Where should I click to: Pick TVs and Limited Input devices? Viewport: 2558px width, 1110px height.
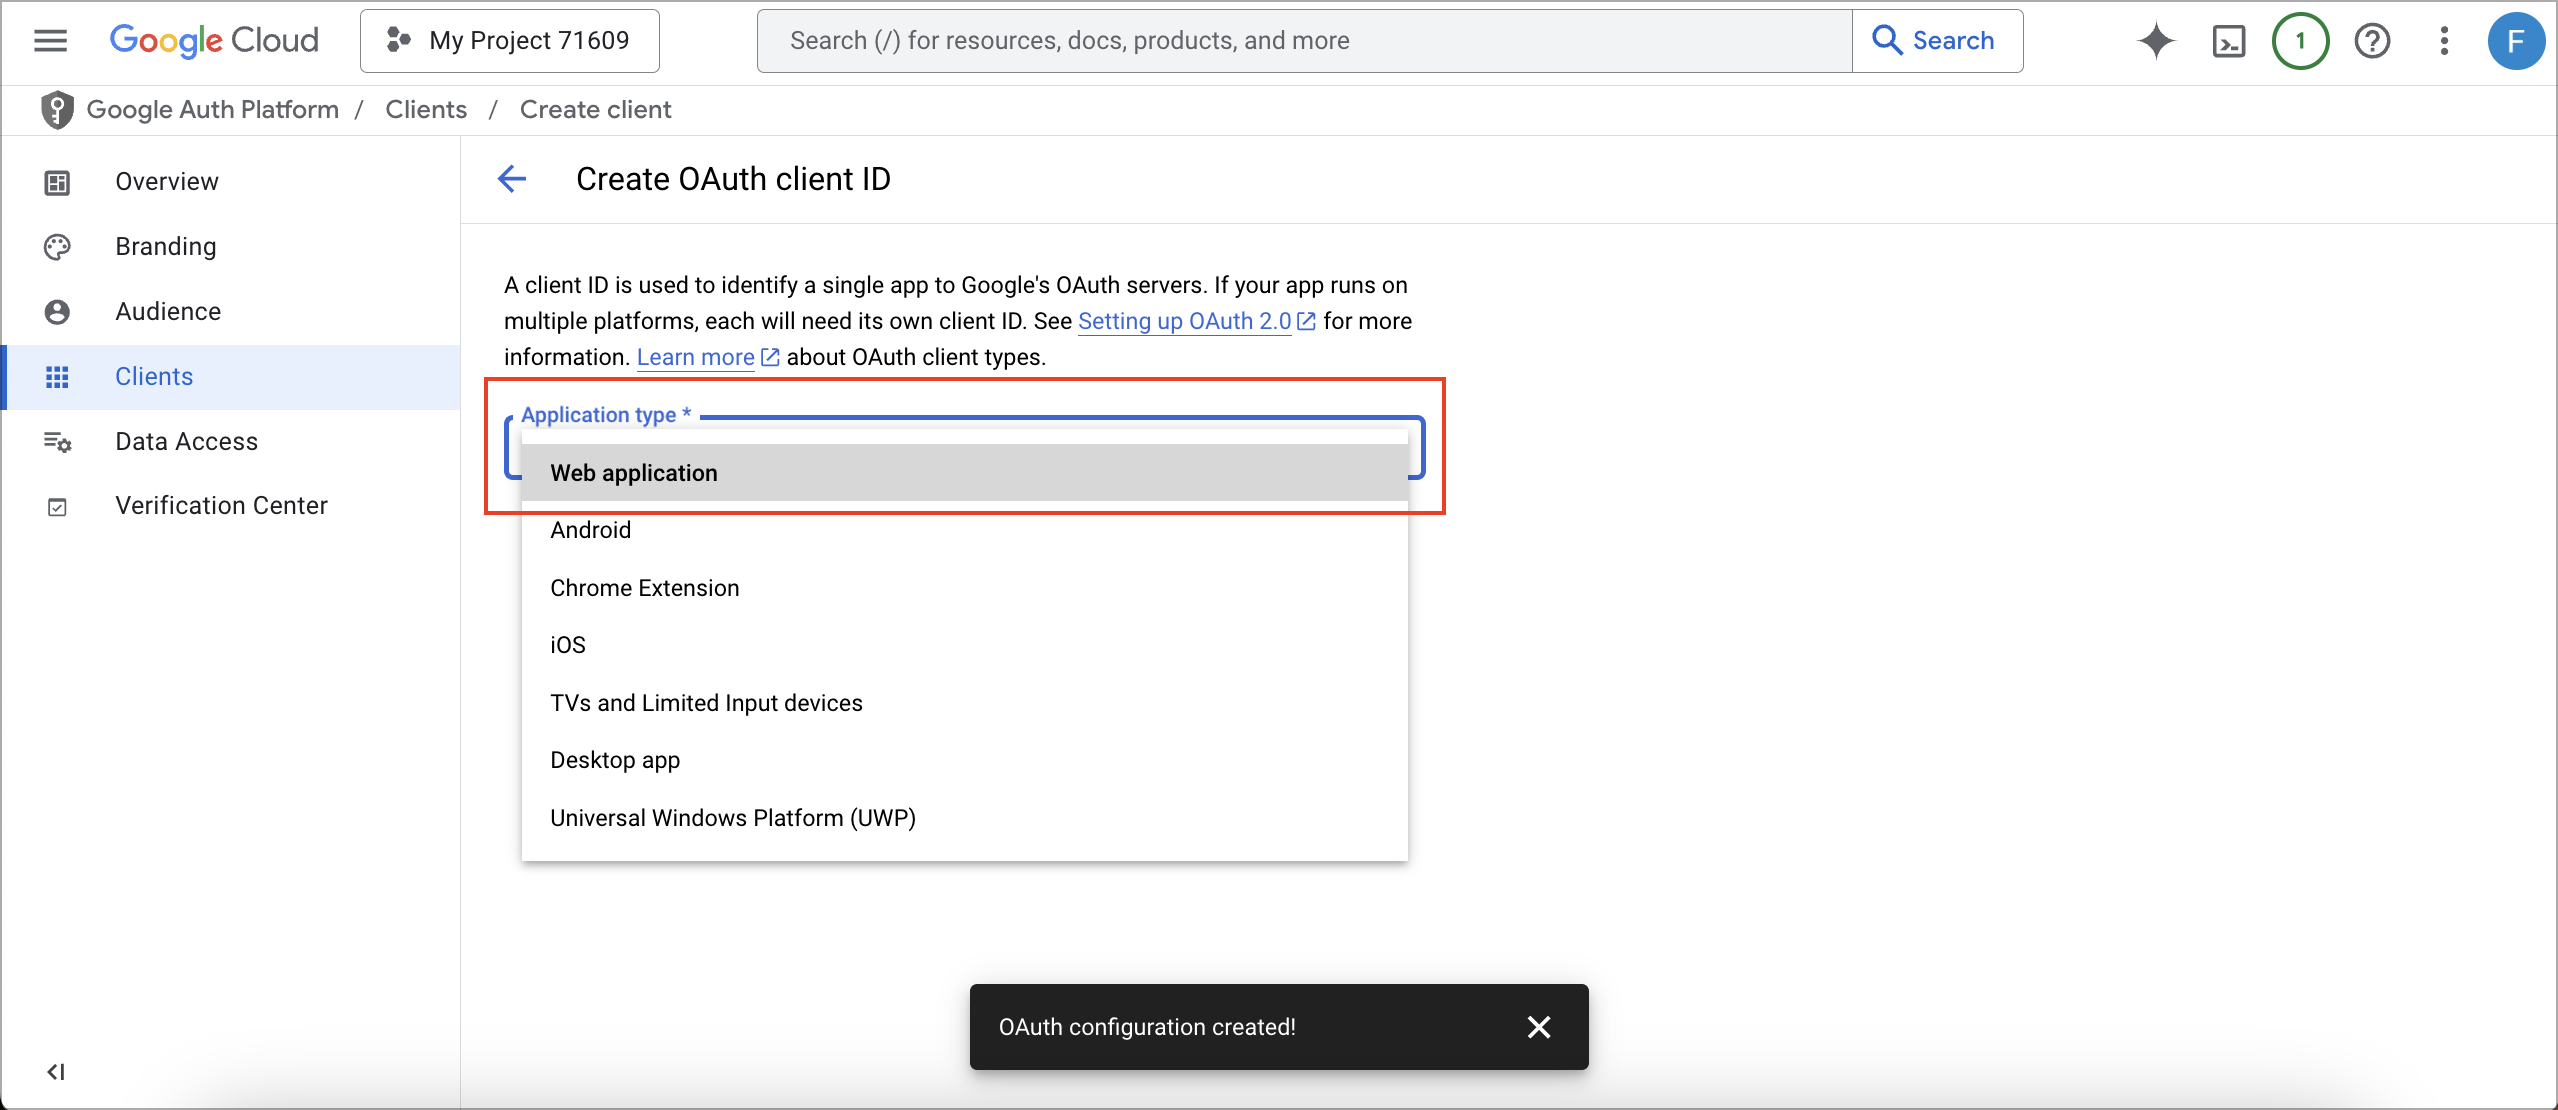coord(965,703)
